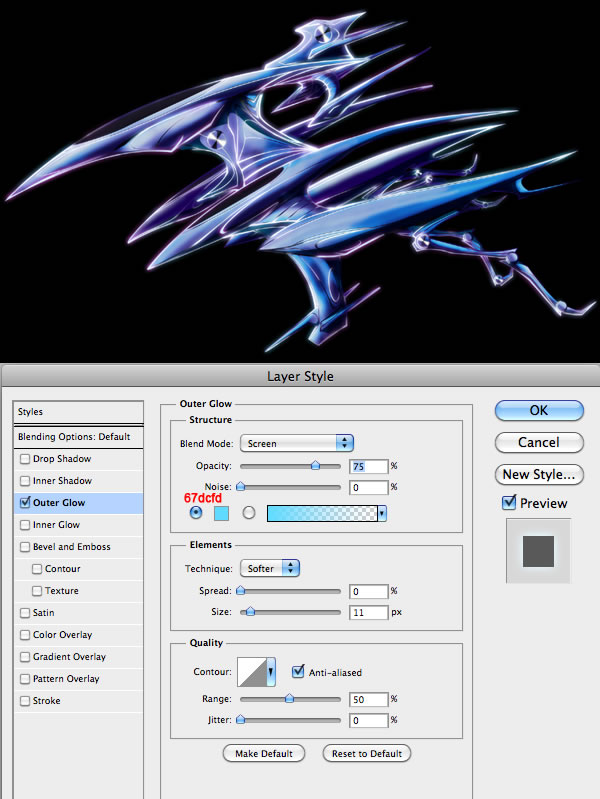Open the Blend Mode Screen dropdown

(297, 443)
